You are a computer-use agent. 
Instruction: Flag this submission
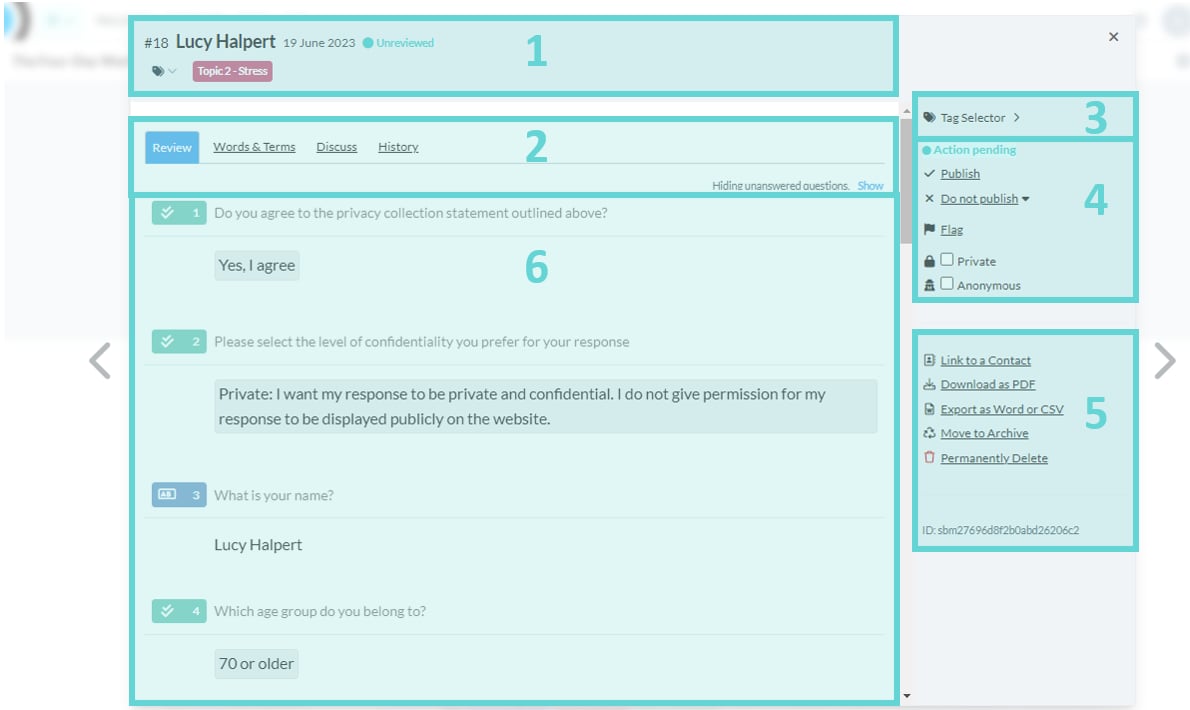(x=952, y=230)
